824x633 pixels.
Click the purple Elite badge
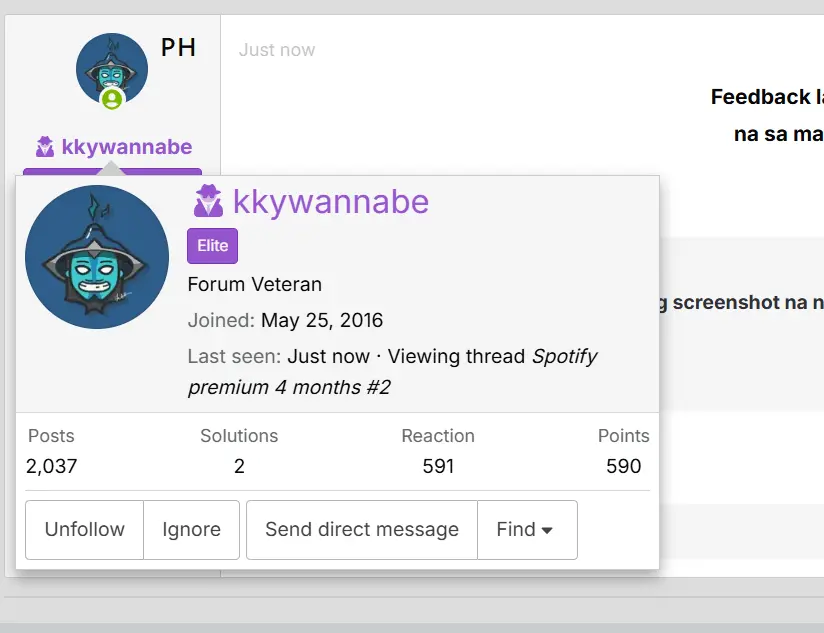(212, 246)
